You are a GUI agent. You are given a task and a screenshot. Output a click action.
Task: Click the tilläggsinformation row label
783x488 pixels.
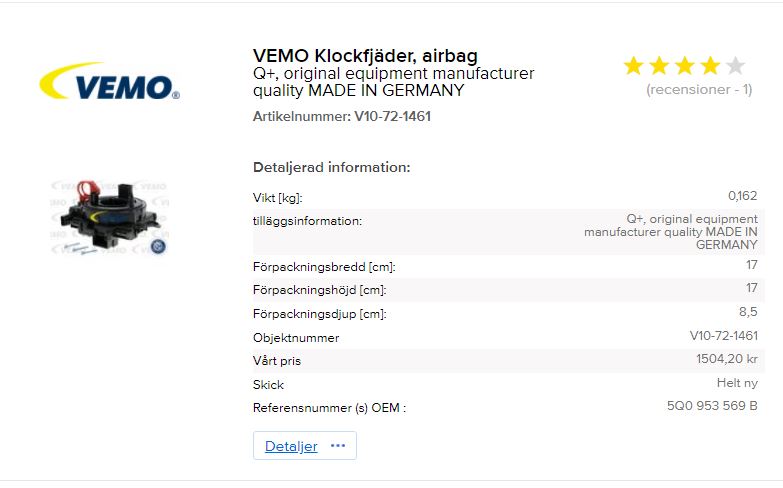click(308, 220)
